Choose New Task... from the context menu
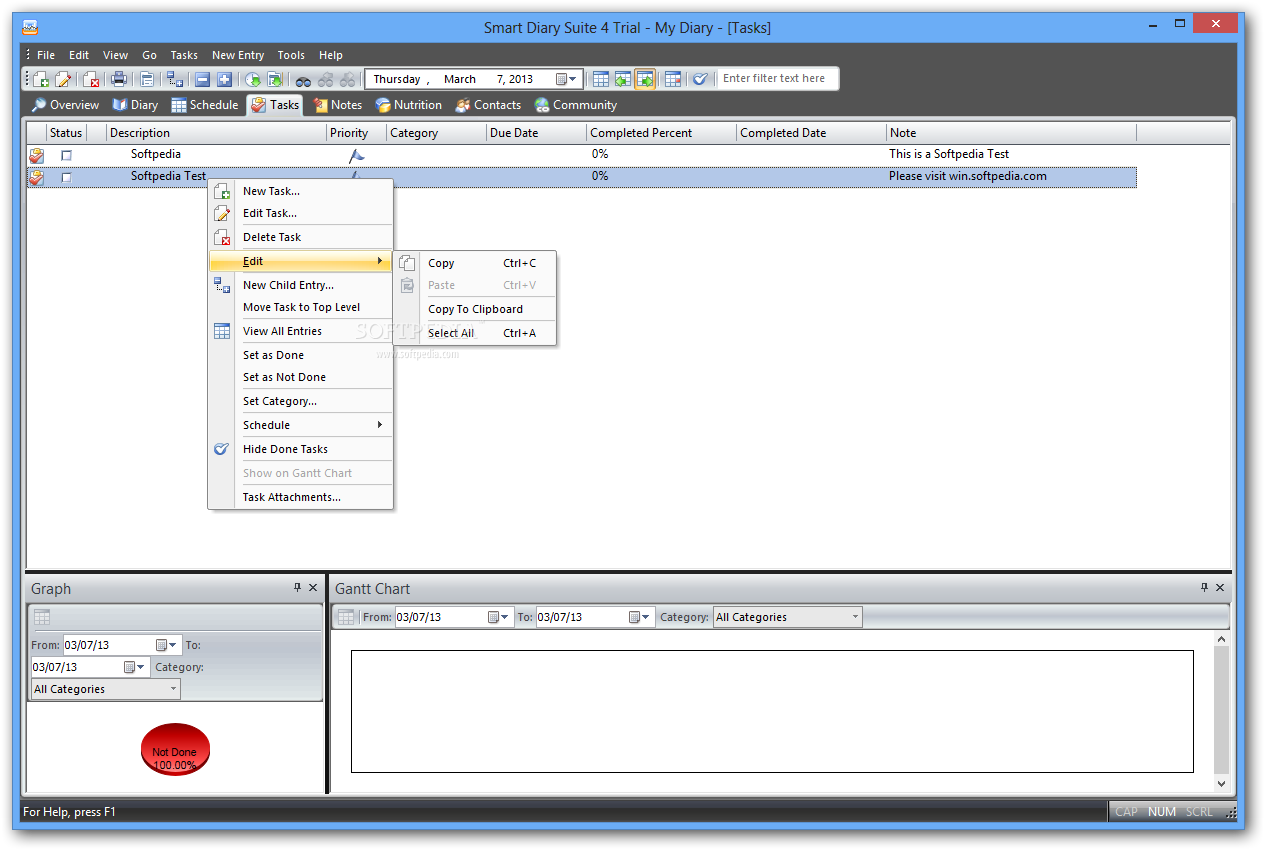The width and height of the screenshot is (1265, 850). coord(301,191)
